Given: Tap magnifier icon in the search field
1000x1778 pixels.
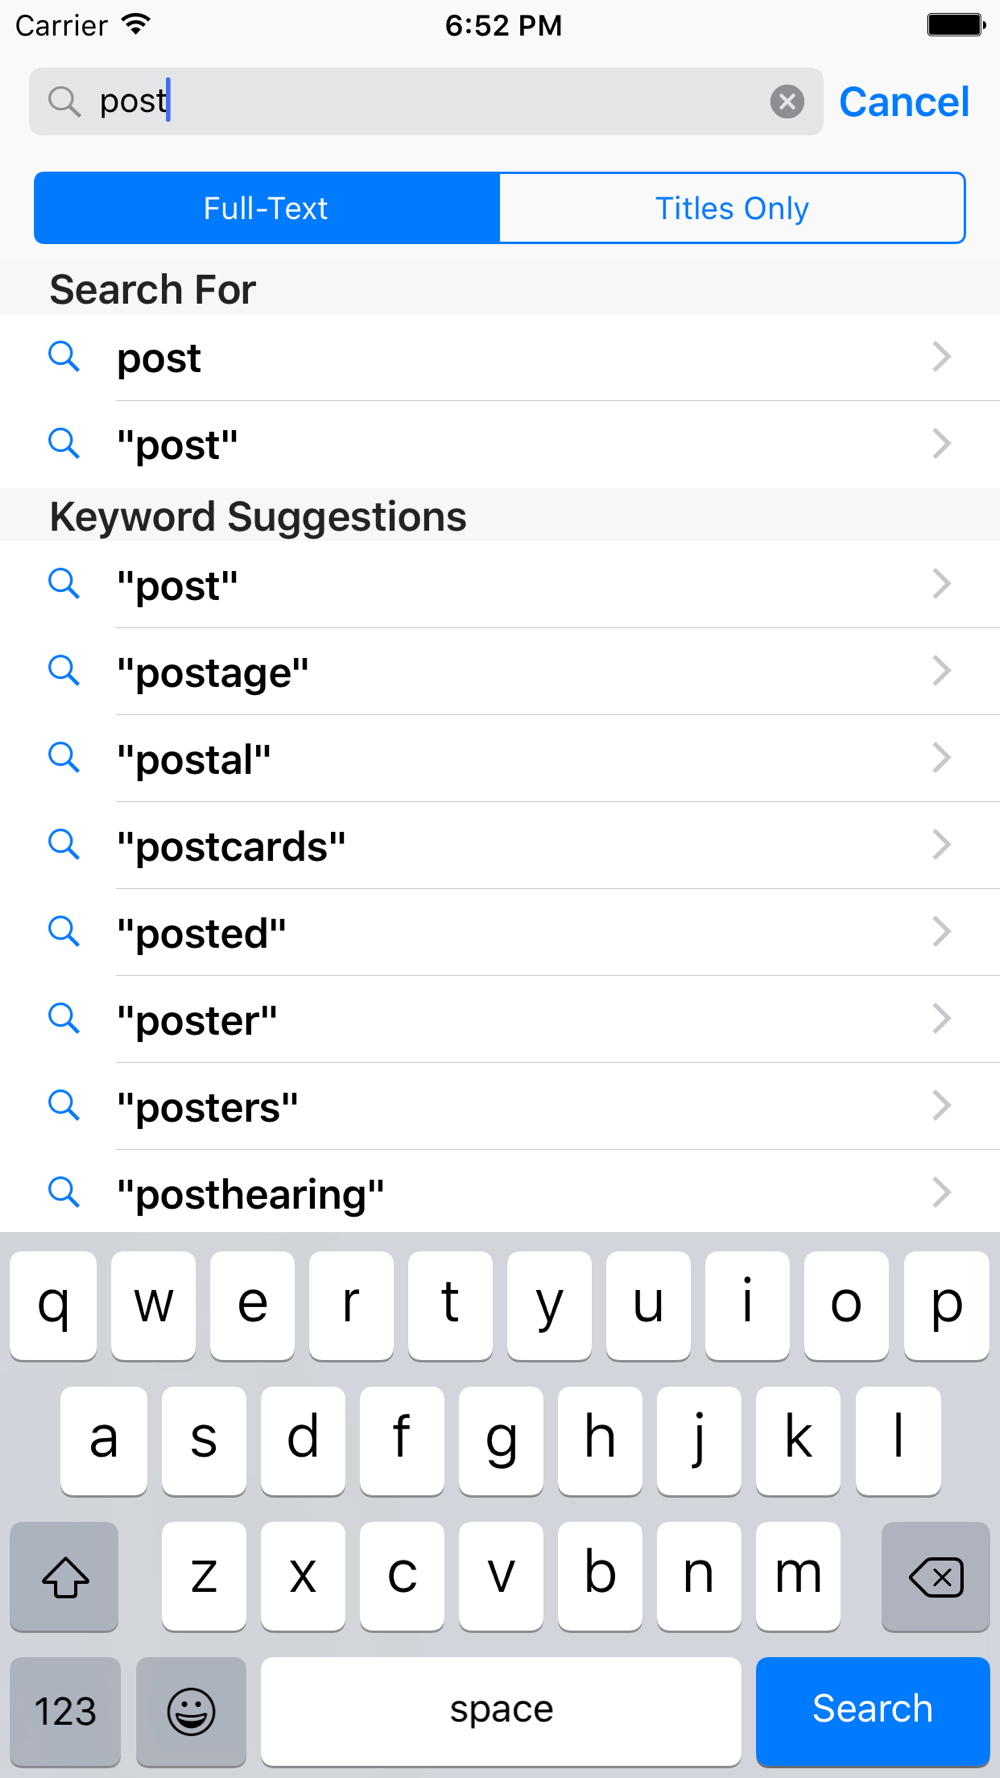Looking at the screenshot, I should point(65,101).
